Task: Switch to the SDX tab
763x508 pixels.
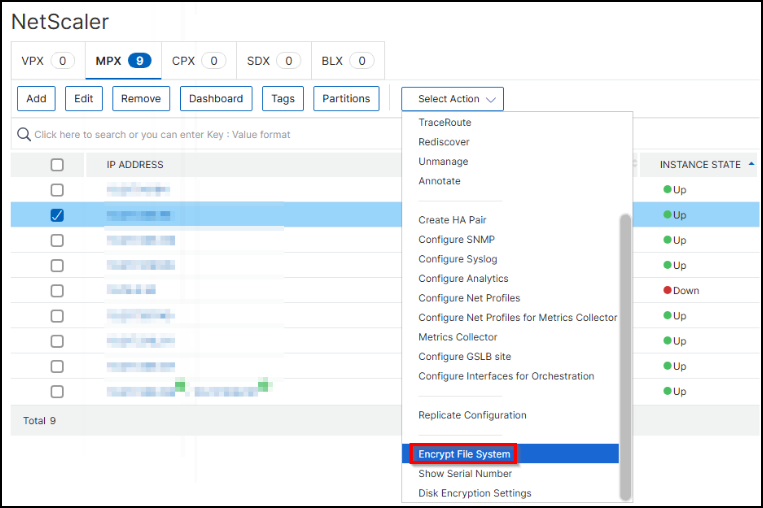Action: [x=273, y=61]
